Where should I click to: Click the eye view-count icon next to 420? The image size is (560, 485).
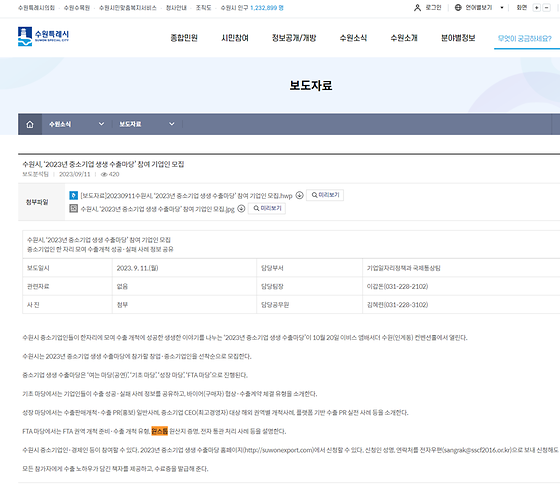click(104, 174)
